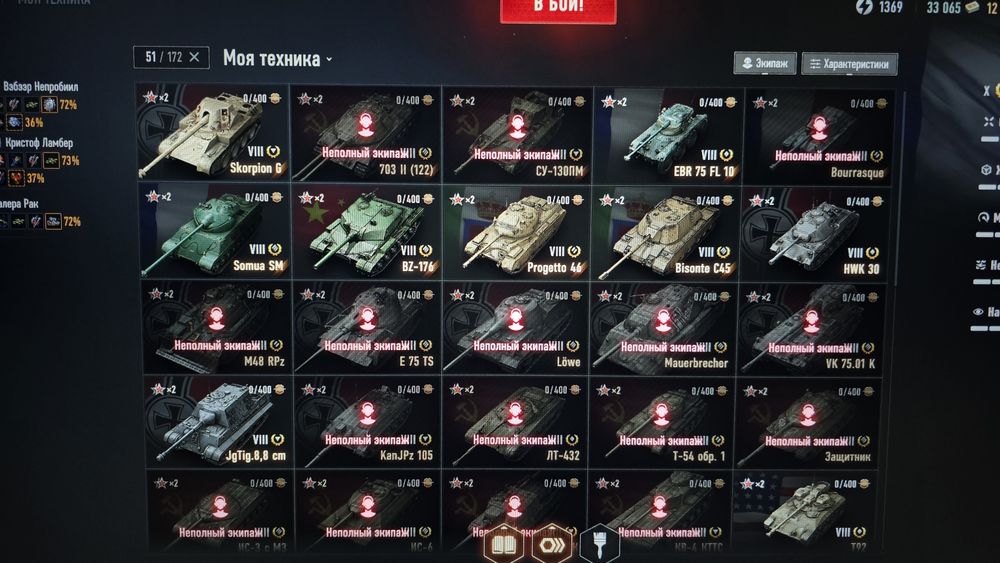
Task: Click the hexagon chevrons icon at bottom
Action: pos(552,544)
